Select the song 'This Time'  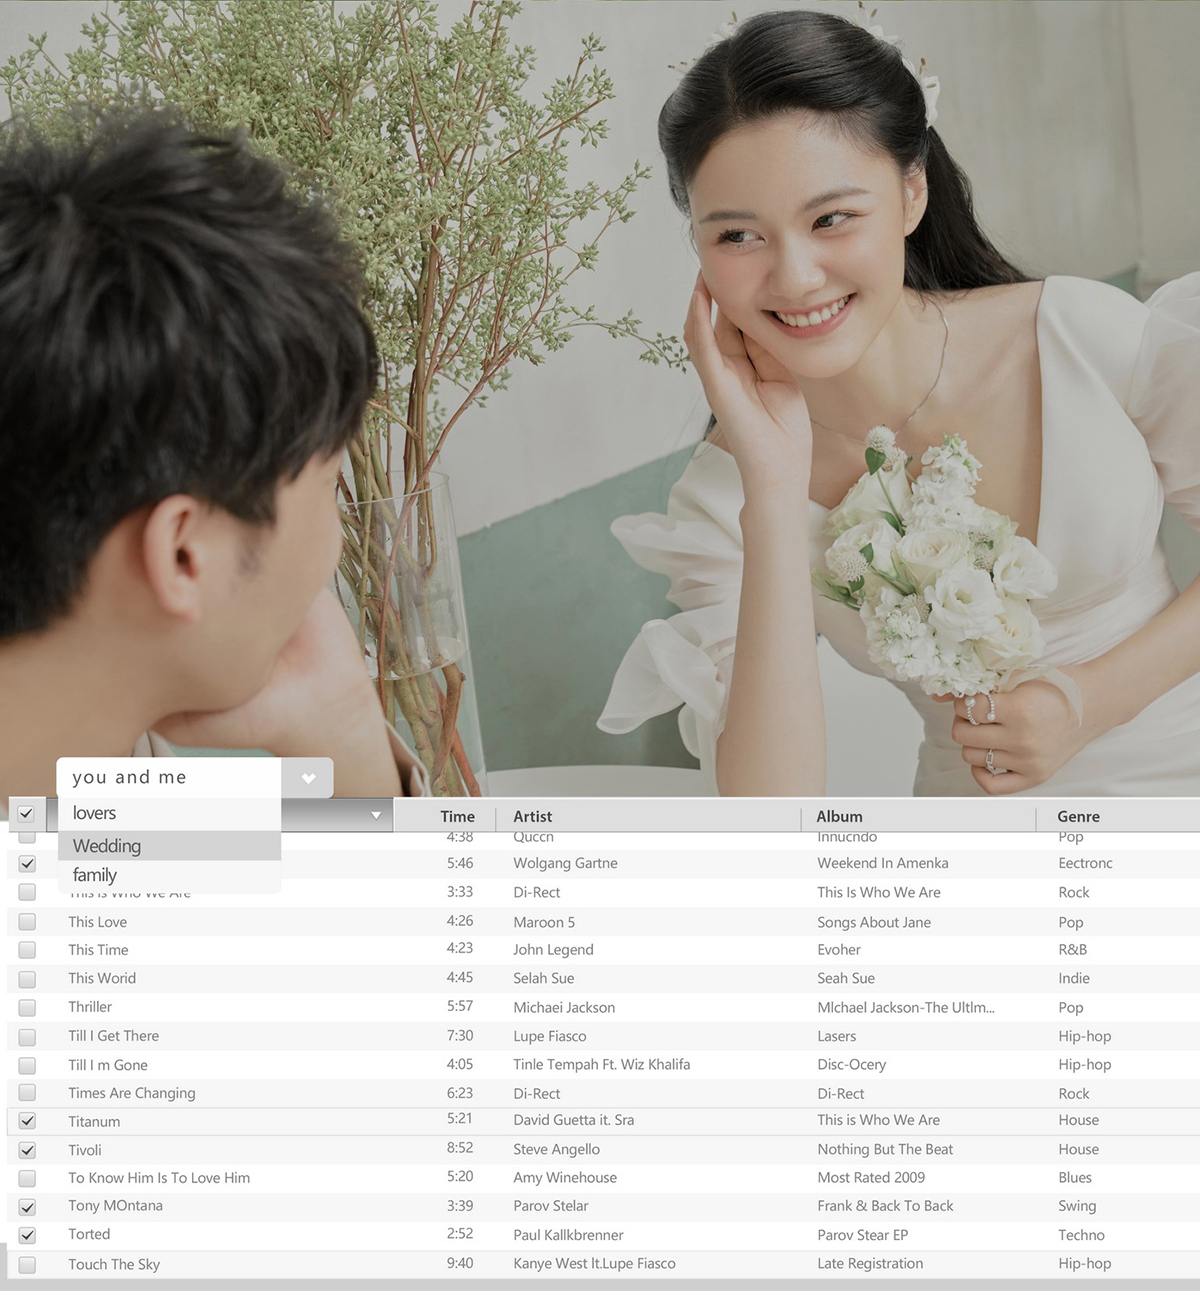98,950
